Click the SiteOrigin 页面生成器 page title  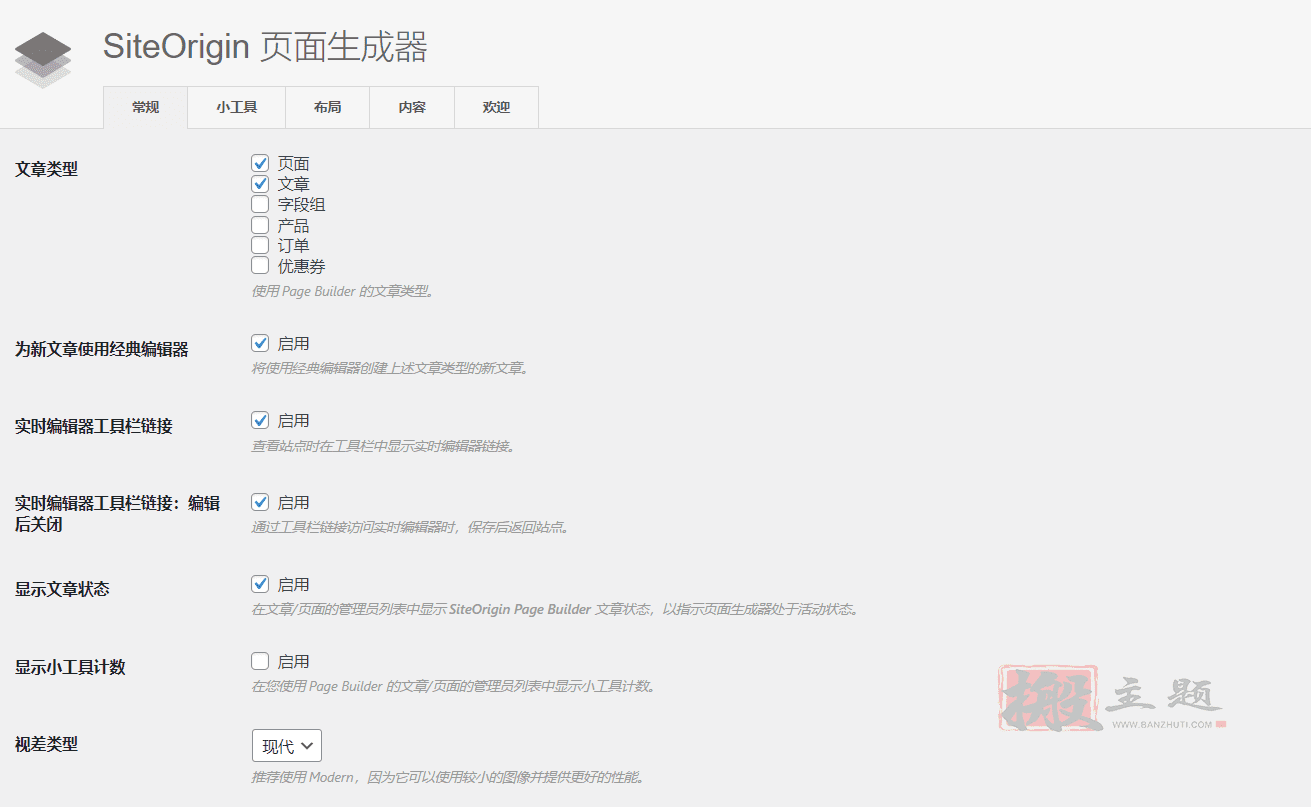265,47
